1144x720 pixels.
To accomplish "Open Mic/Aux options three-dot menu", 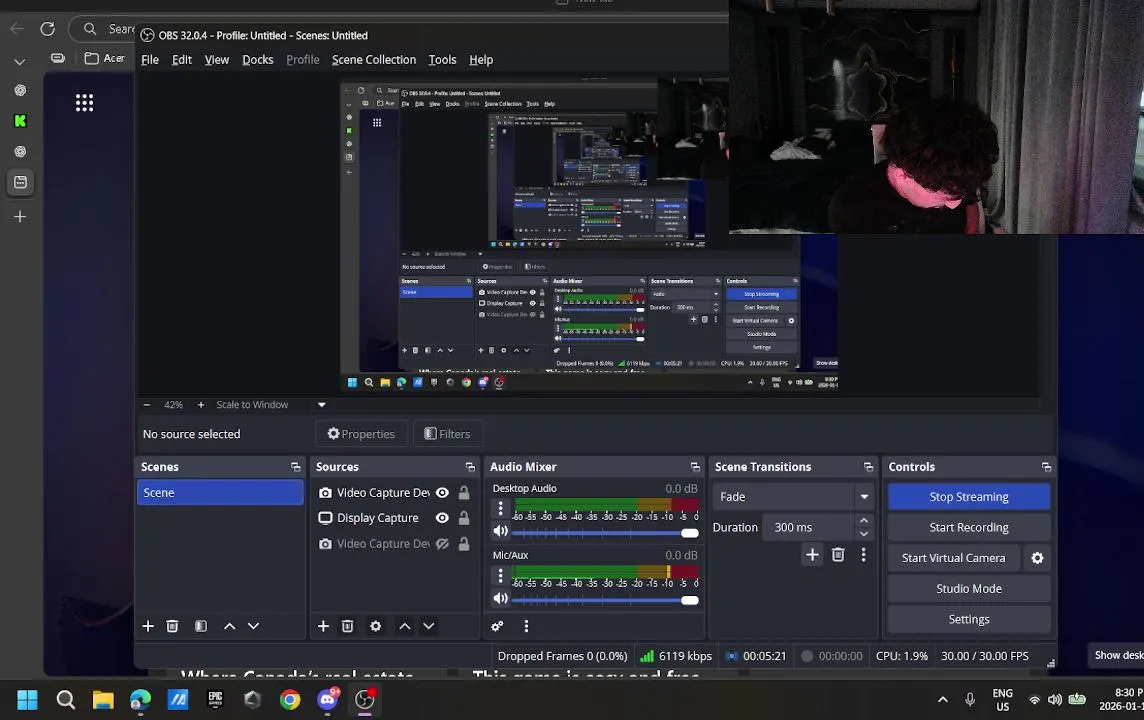I will [x=500, y=576].
